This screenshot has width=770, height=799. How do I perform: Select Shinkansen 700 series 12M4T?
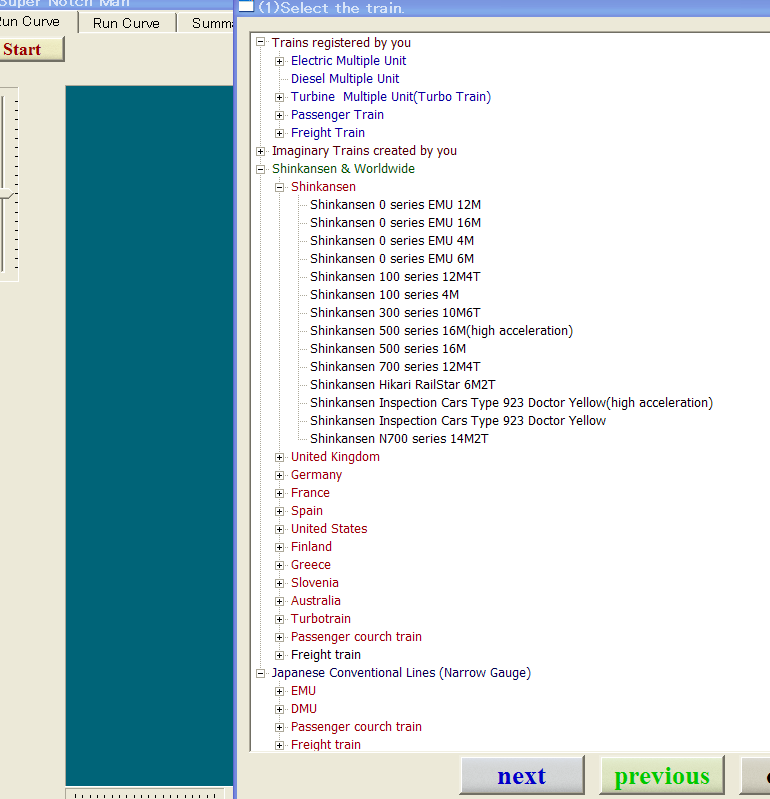coord(395,367)
